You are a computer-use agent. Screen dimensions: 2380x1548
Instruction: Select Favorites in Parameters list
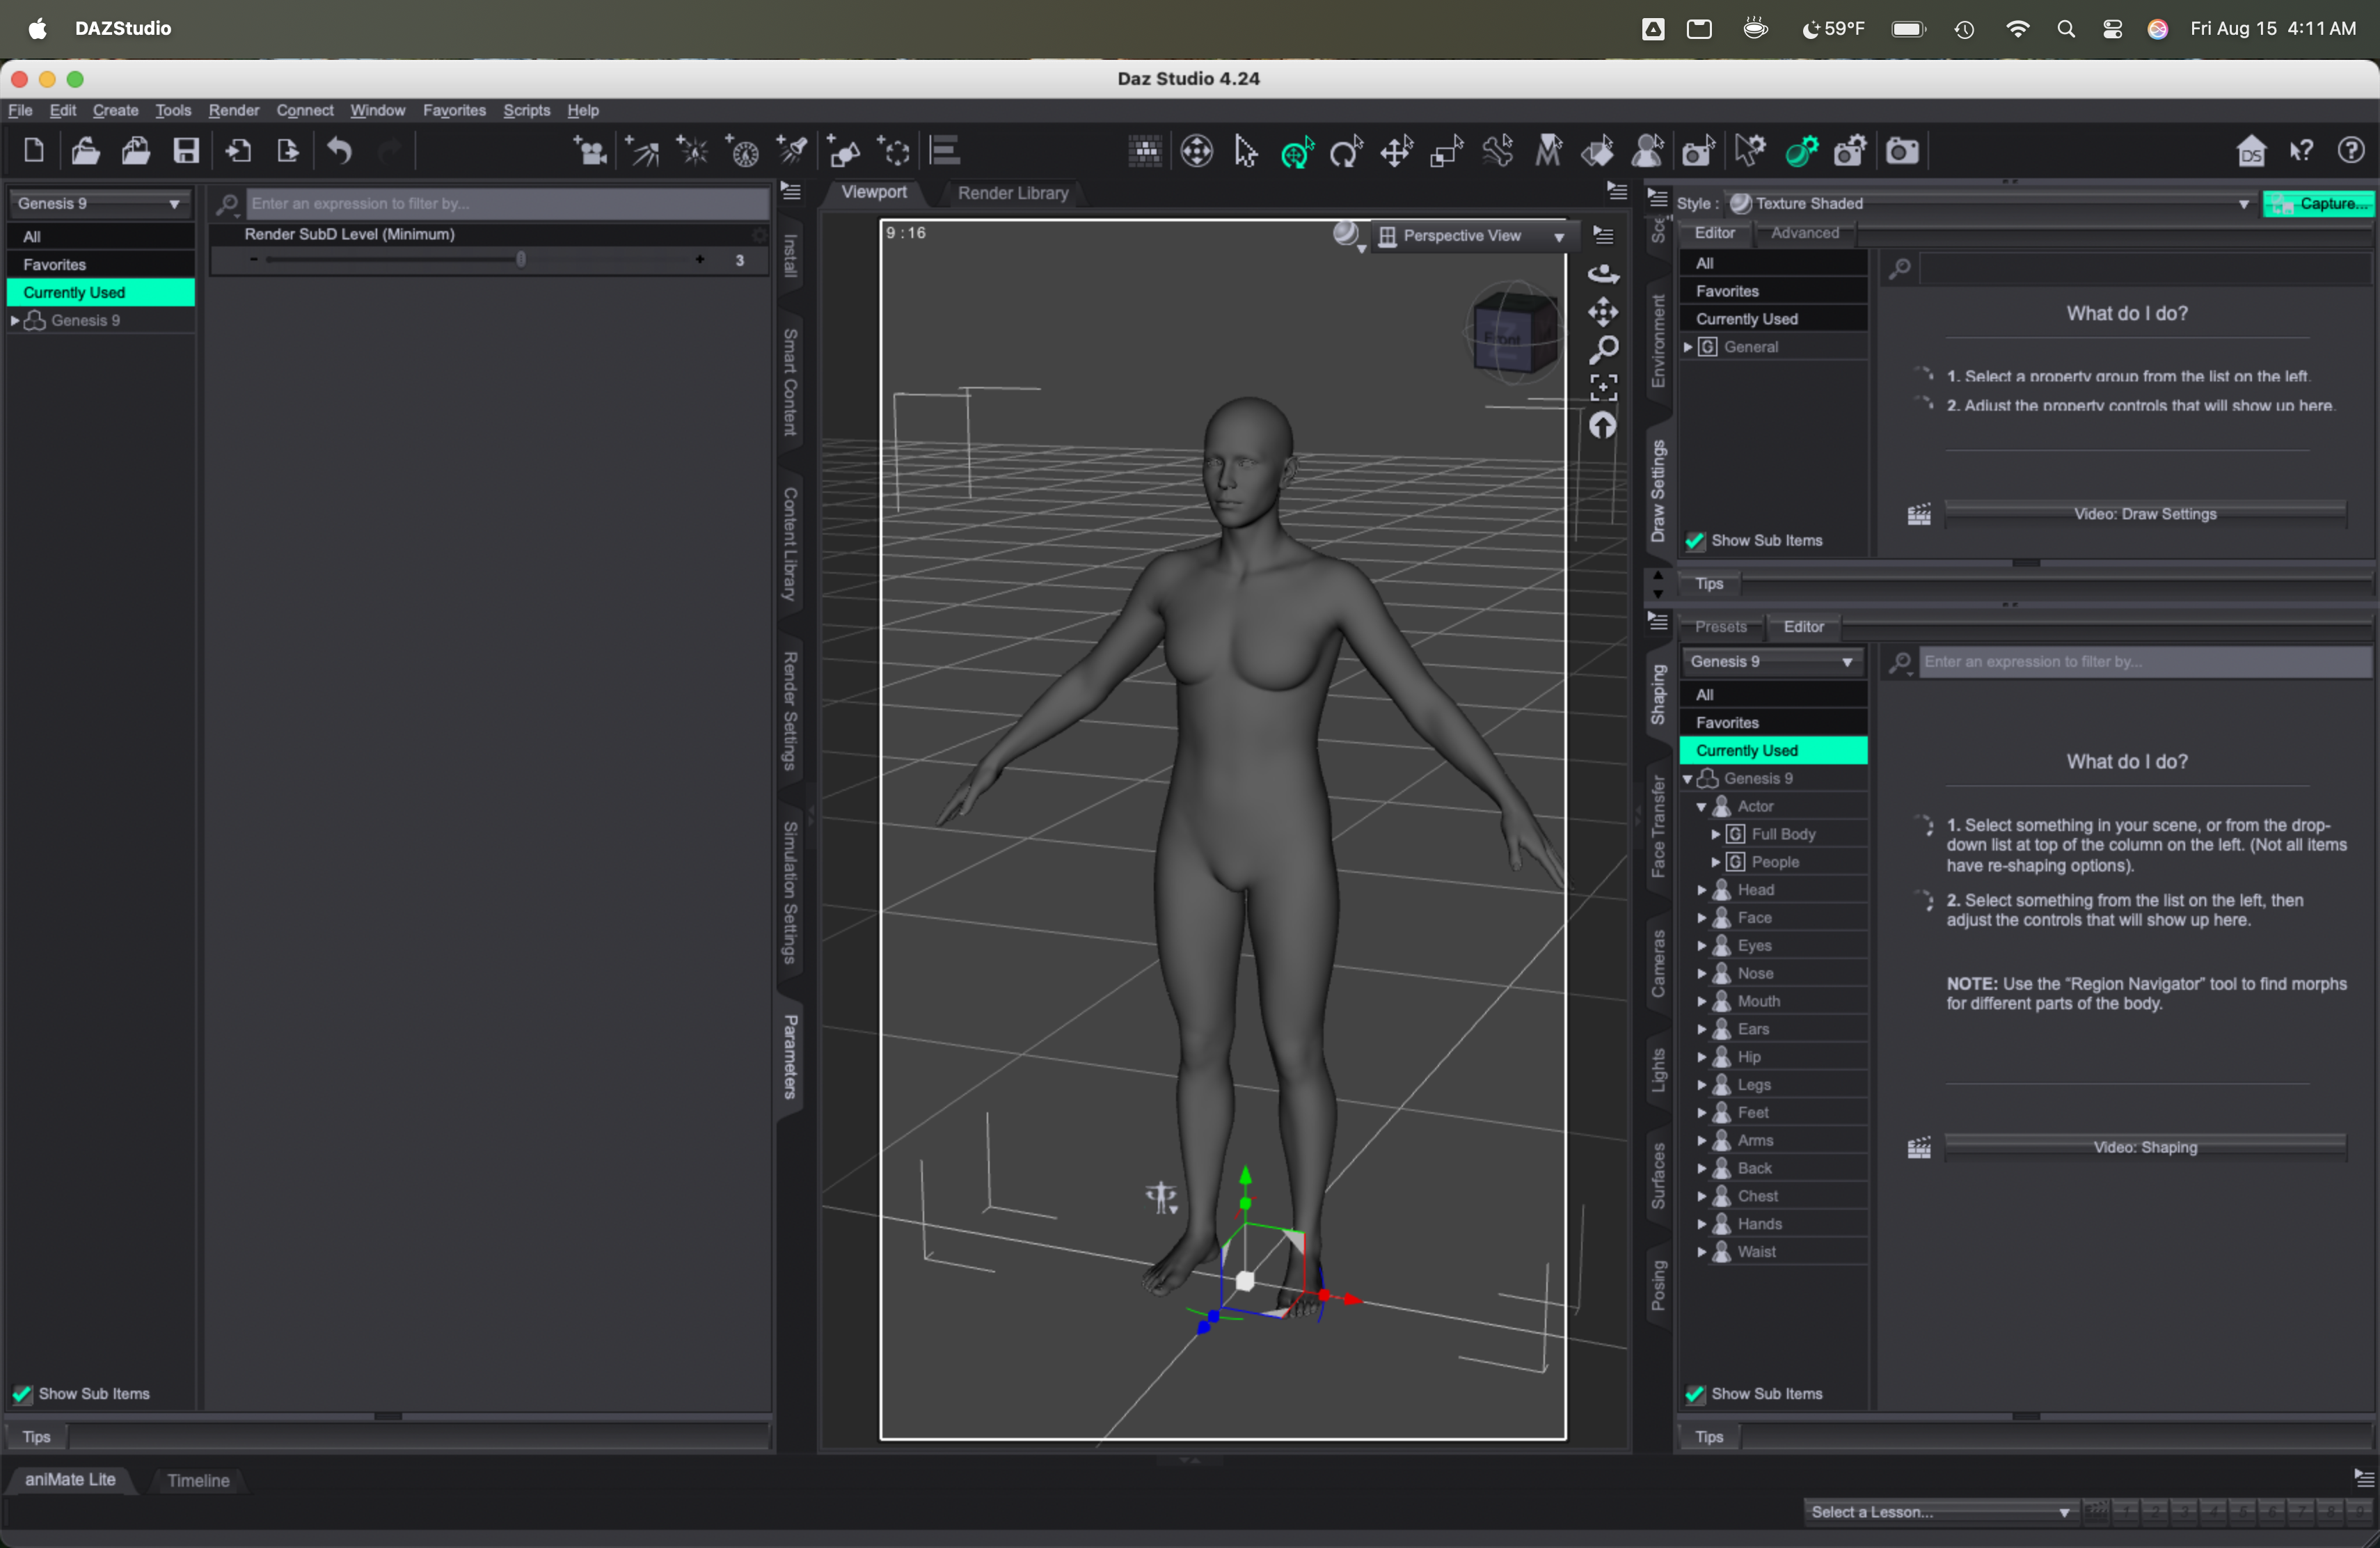[100, 265]
